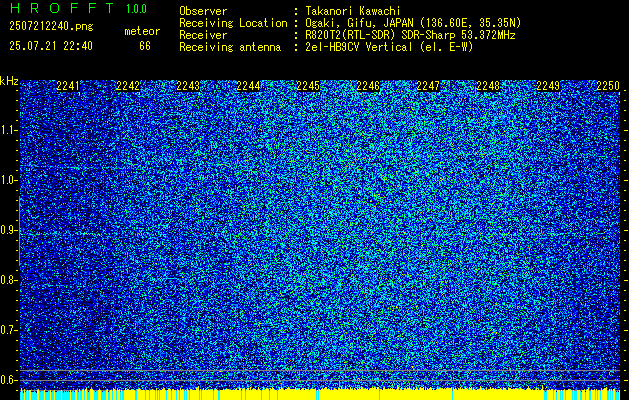The height and width of the screenshot is (400, 629).
Task: Click the kHz axis unit label
Action: (9, 81)
